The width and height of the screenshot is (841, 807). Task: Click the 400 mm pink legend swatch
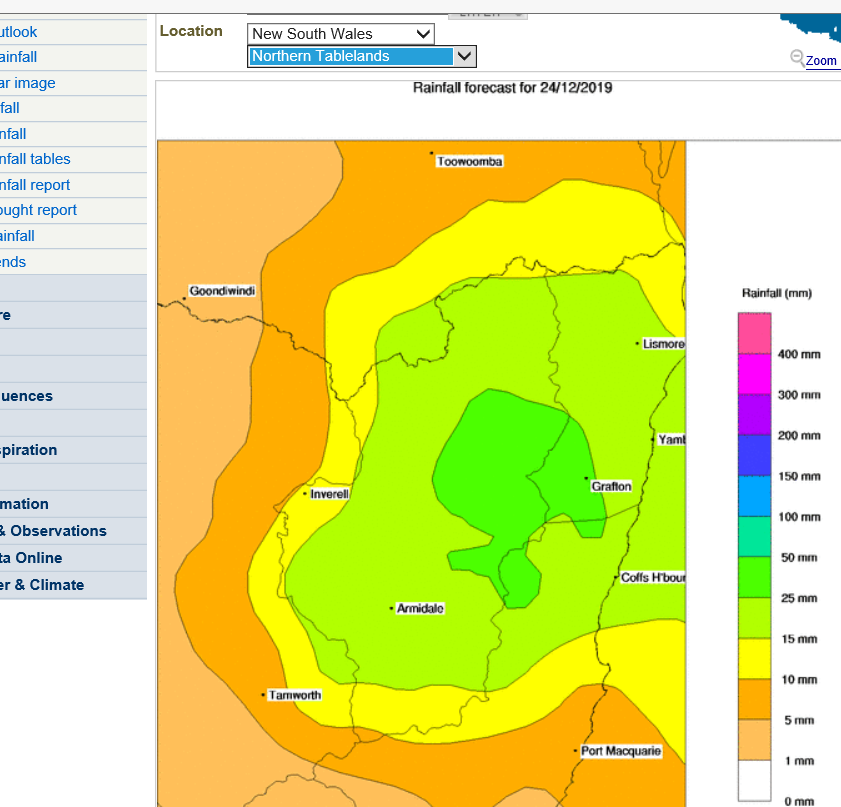pos(754,334)
